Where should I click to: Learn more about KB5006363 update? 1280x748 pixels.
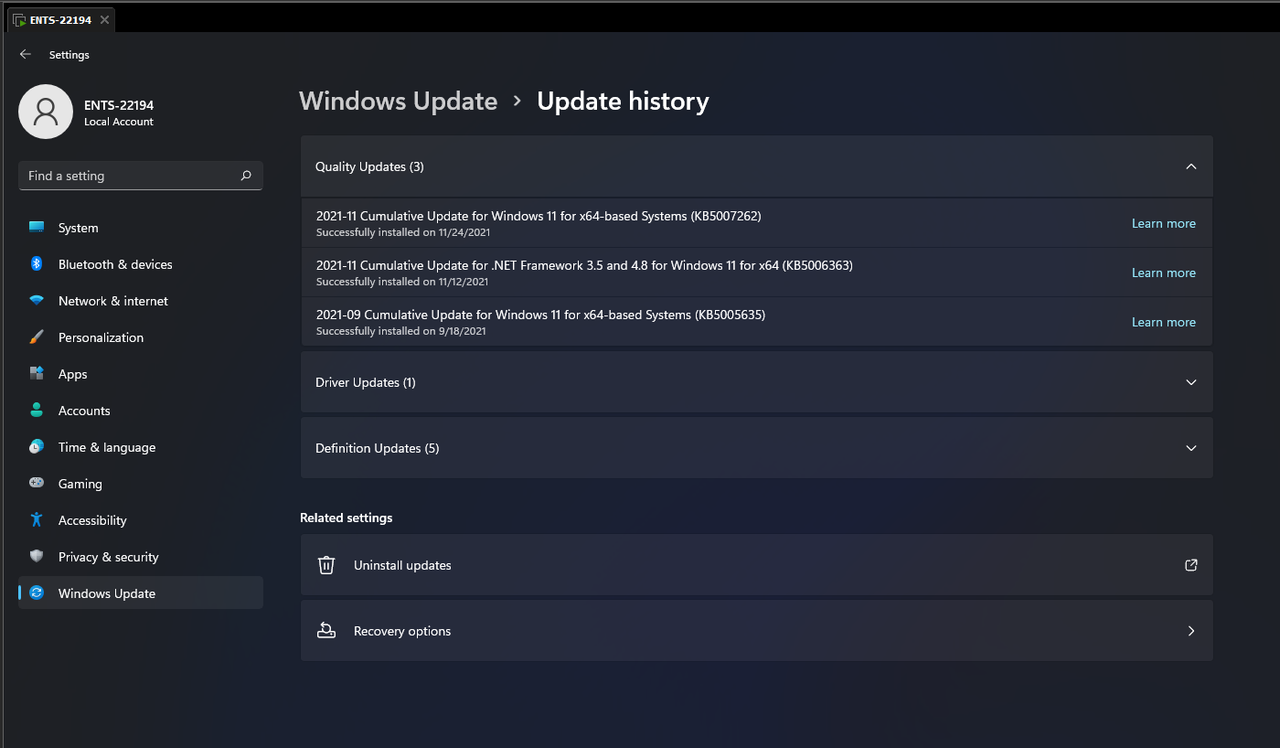coord(1163,273)
